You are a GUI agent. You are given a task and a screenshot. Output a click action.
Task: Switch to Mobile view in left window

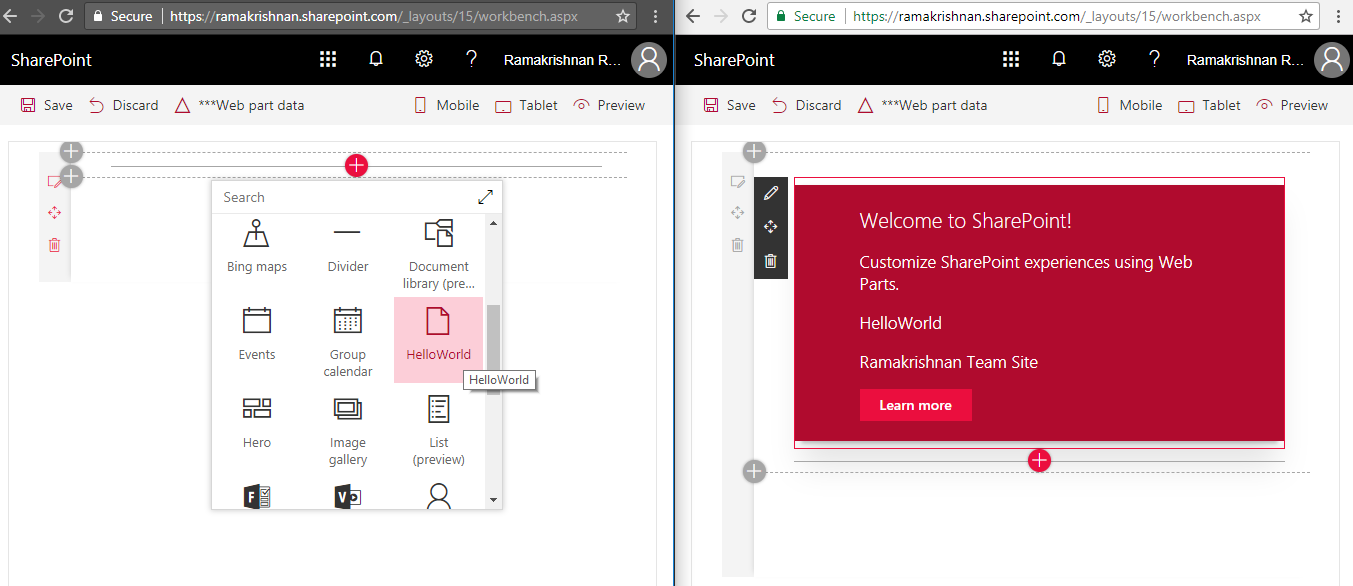click(x=446, y=105)
